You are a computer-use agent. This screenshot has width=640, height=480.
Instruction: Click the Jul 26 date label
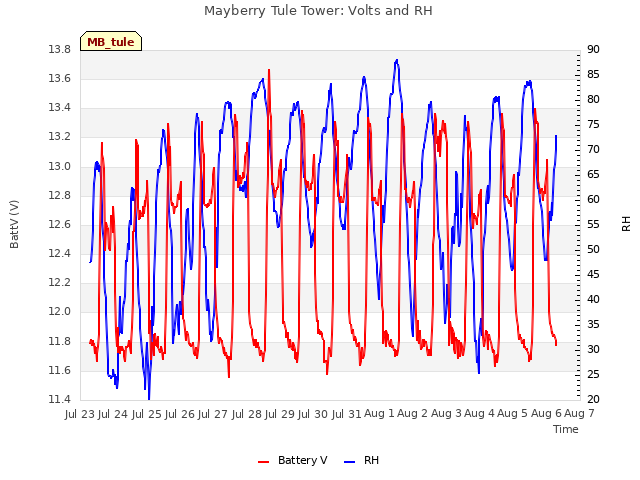point(180,414)
